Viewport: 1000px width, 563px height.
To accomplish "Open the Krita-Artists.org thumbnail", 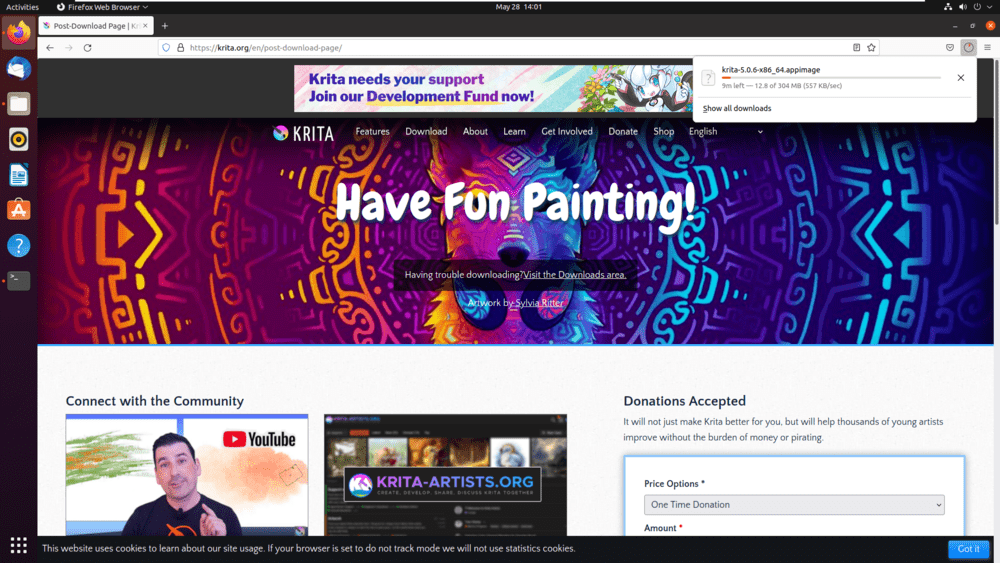I will [x=445, y=475].
